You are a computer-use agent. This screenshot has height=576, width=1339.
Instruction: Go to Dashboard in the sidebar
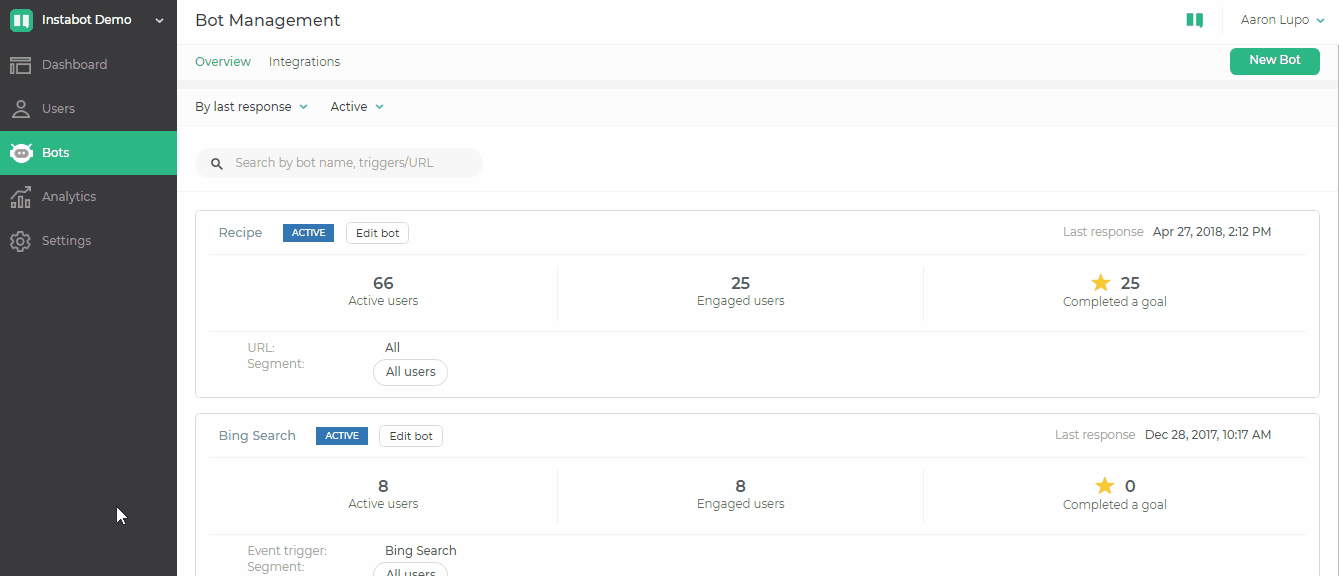[88, 65]
